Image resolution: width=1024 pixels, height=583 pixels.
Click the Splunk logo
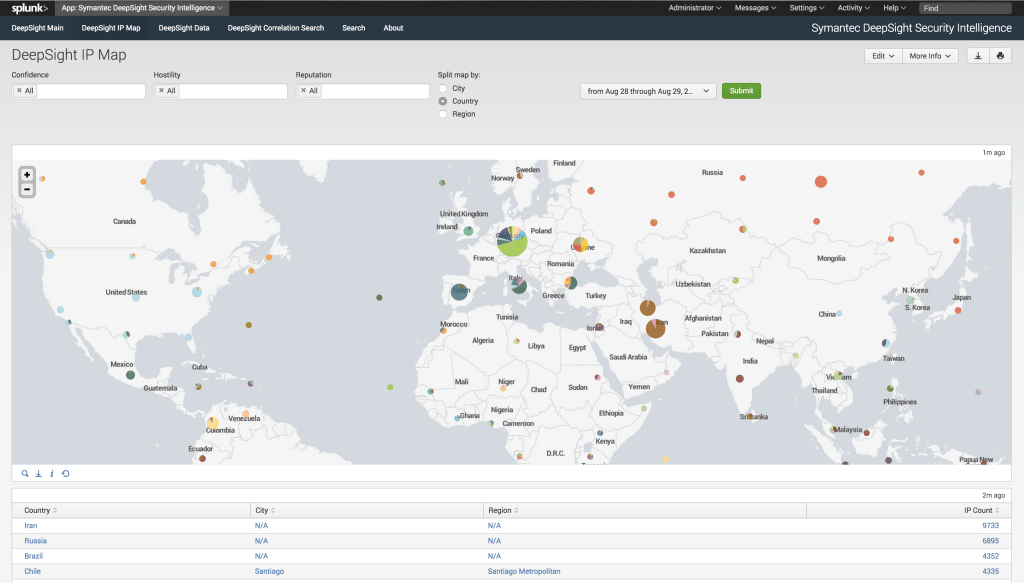point(29,8)
